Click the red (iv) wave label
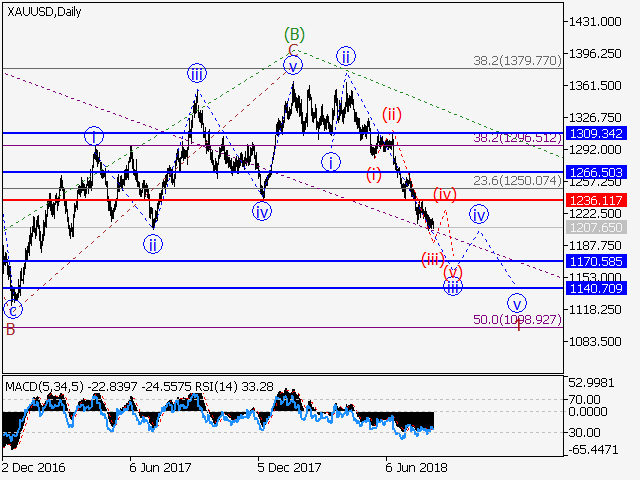The image size is (640, 480). [444, 192]
